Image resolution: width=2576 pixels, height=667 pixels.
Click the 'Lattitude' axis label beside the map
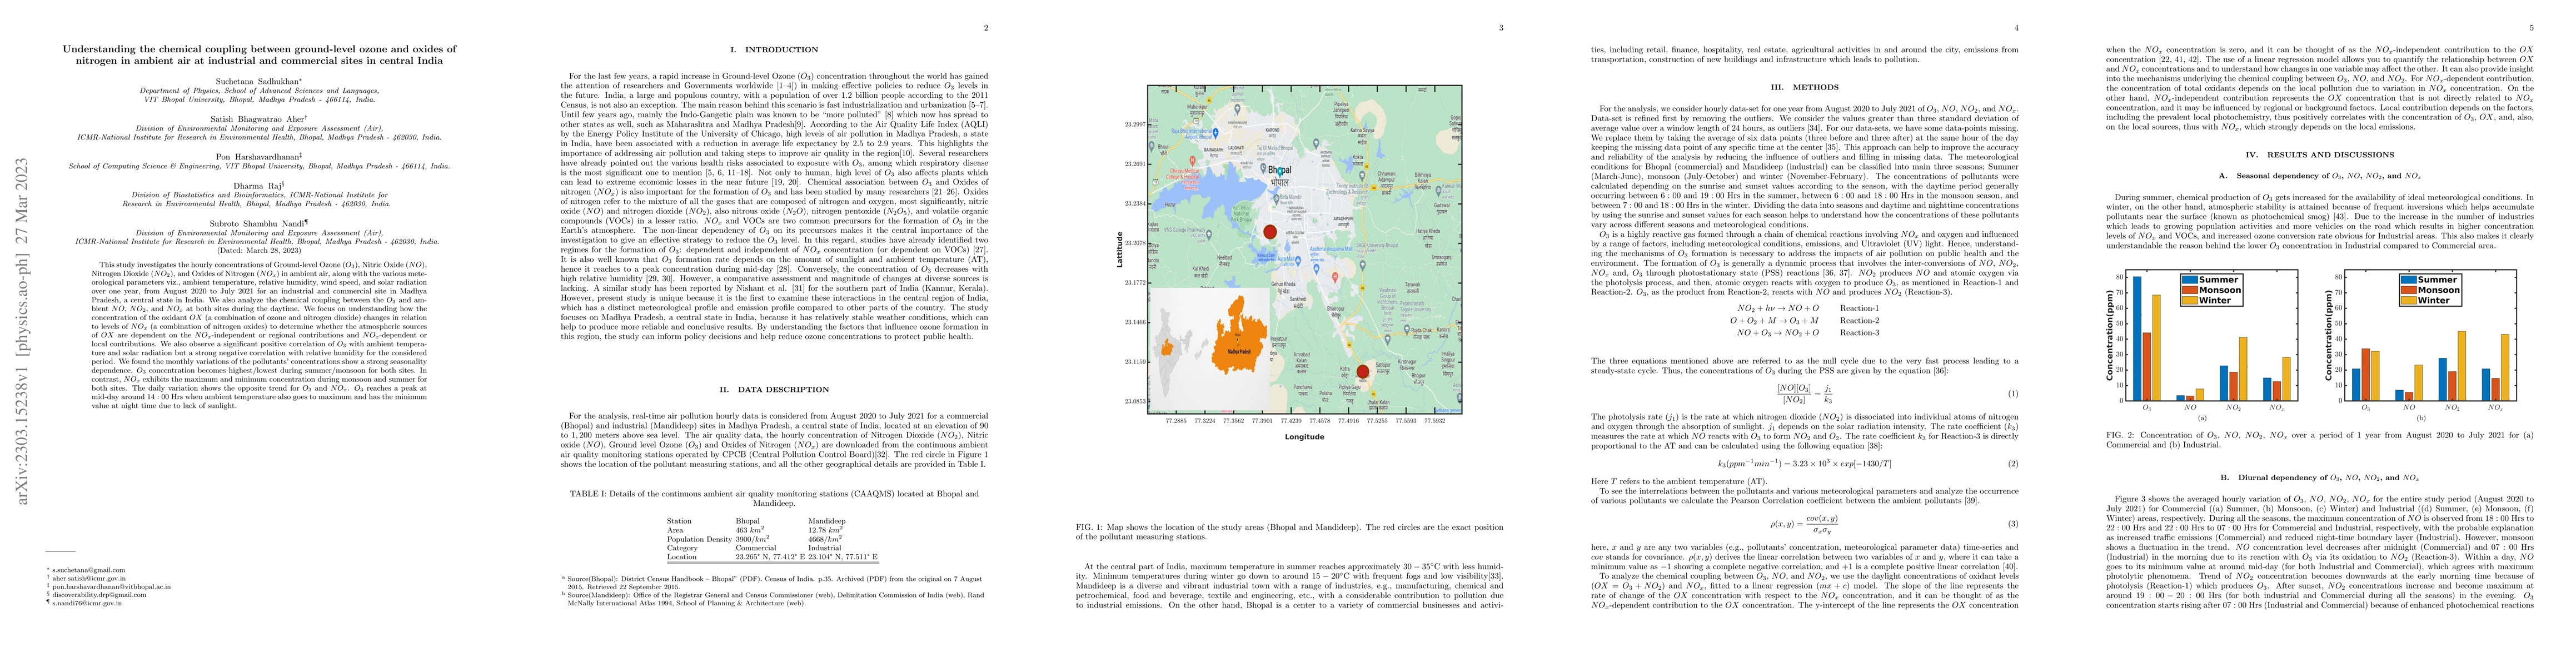tap(1120, 249)
